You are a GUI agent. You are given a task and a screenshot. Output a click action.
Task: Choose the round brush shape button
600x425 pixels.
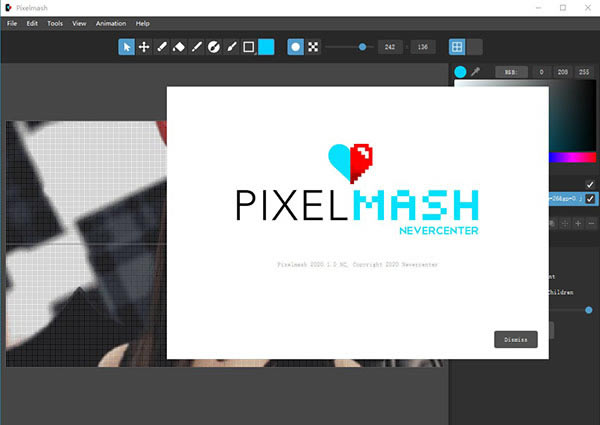point(295,47)
